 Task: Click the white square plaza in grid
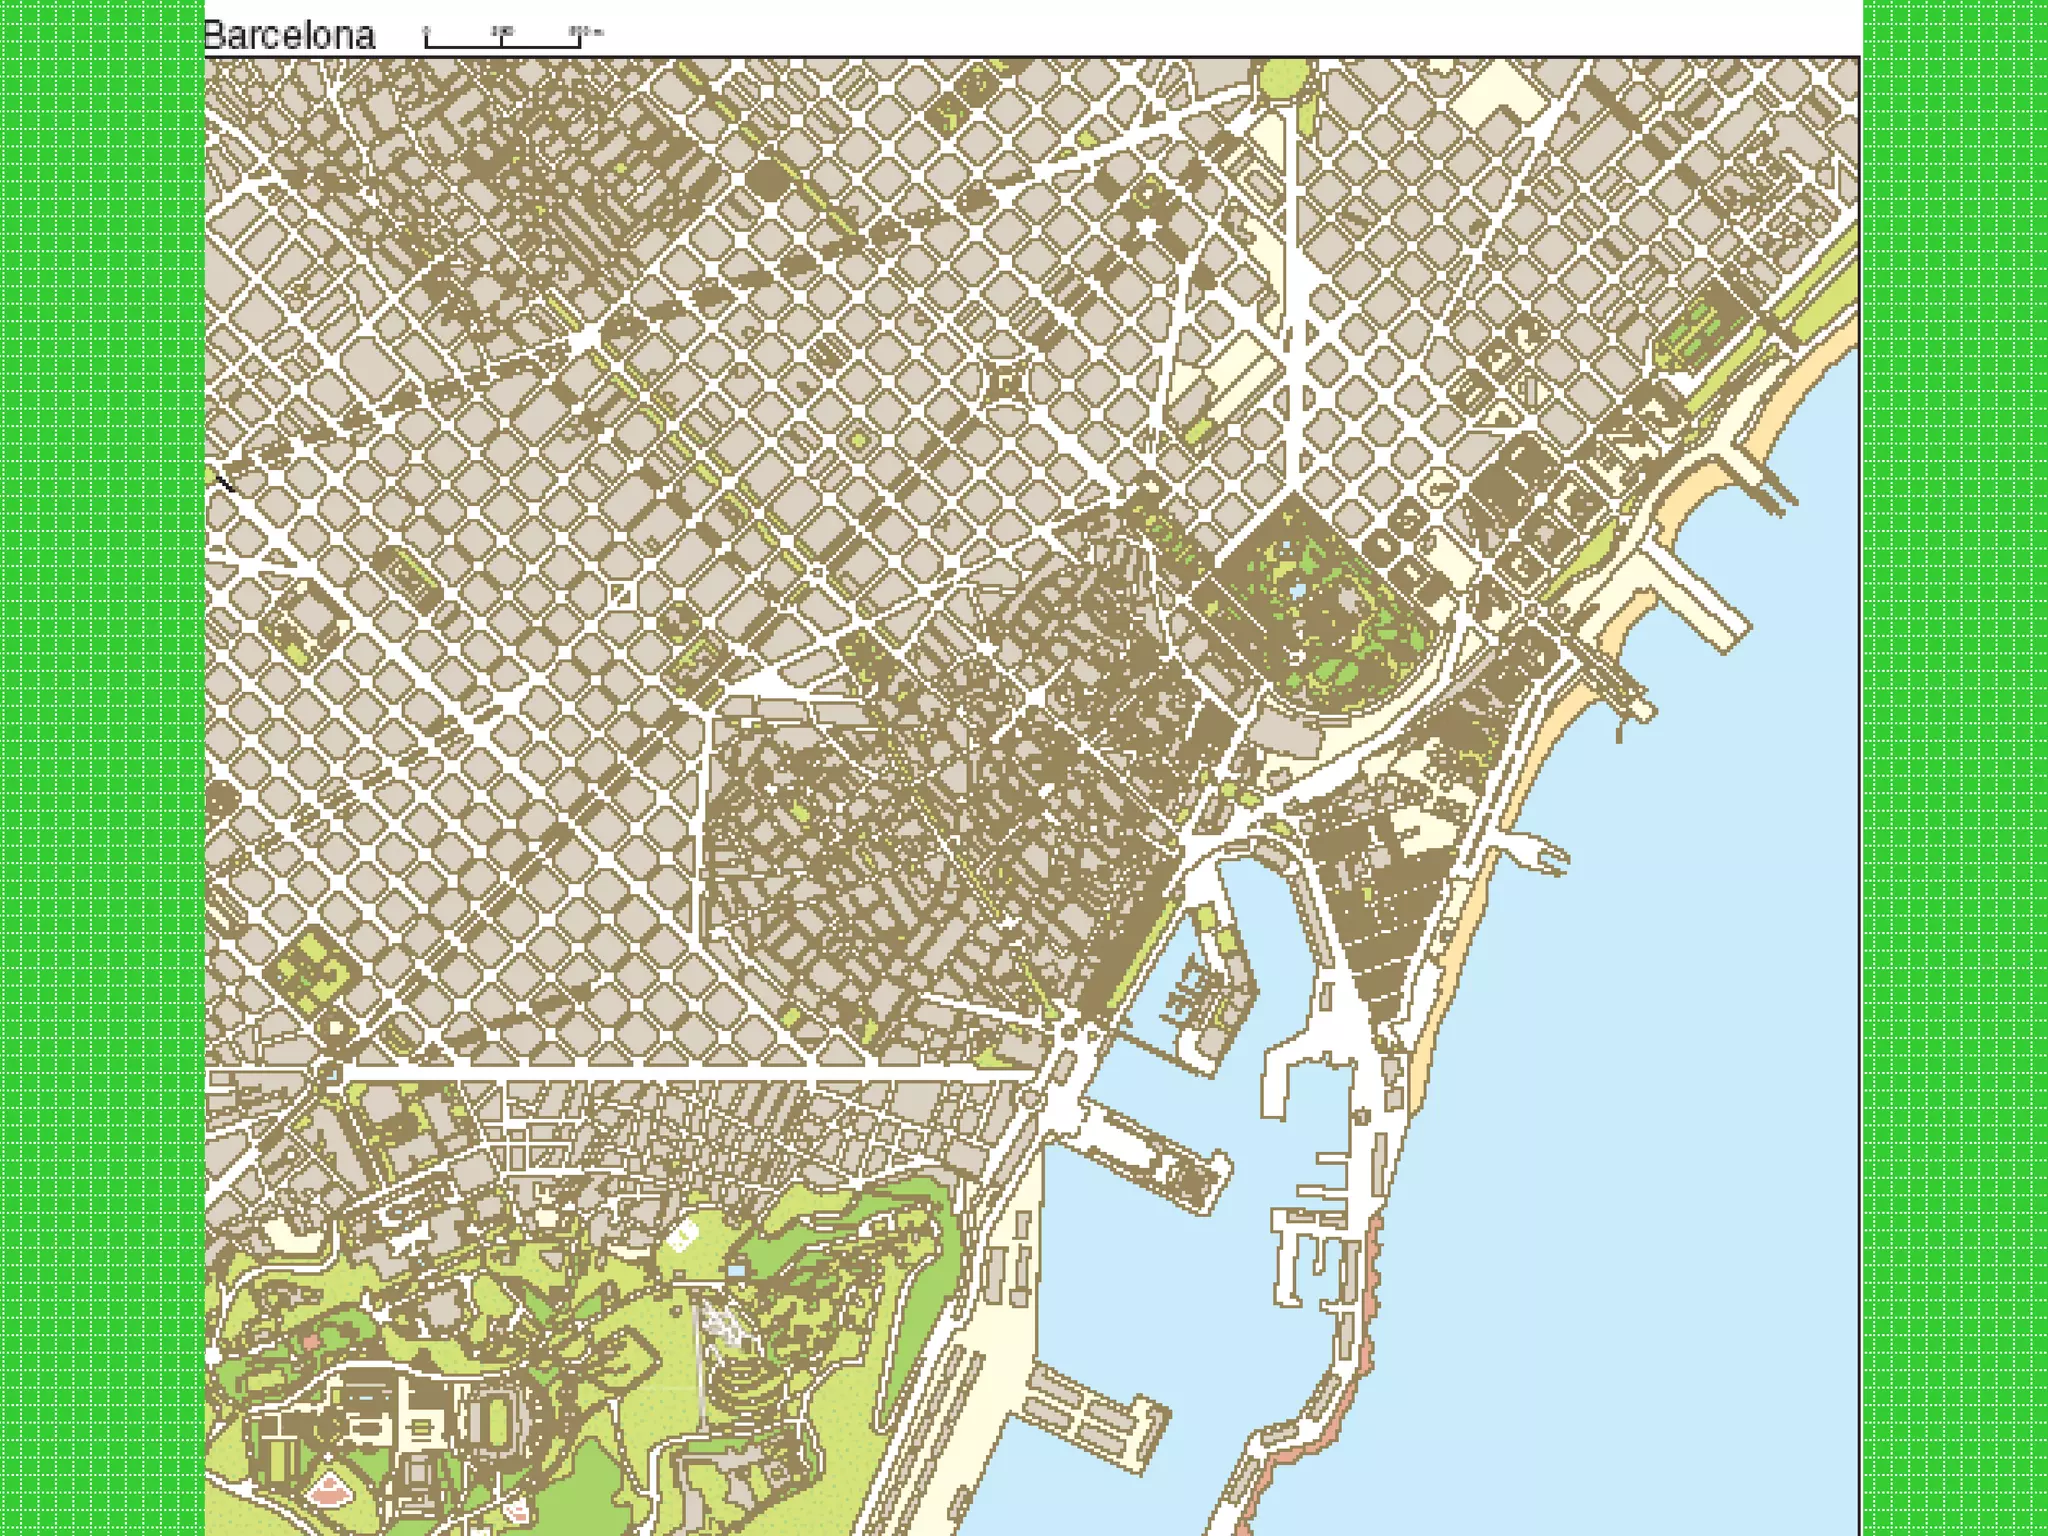[620, 595]
